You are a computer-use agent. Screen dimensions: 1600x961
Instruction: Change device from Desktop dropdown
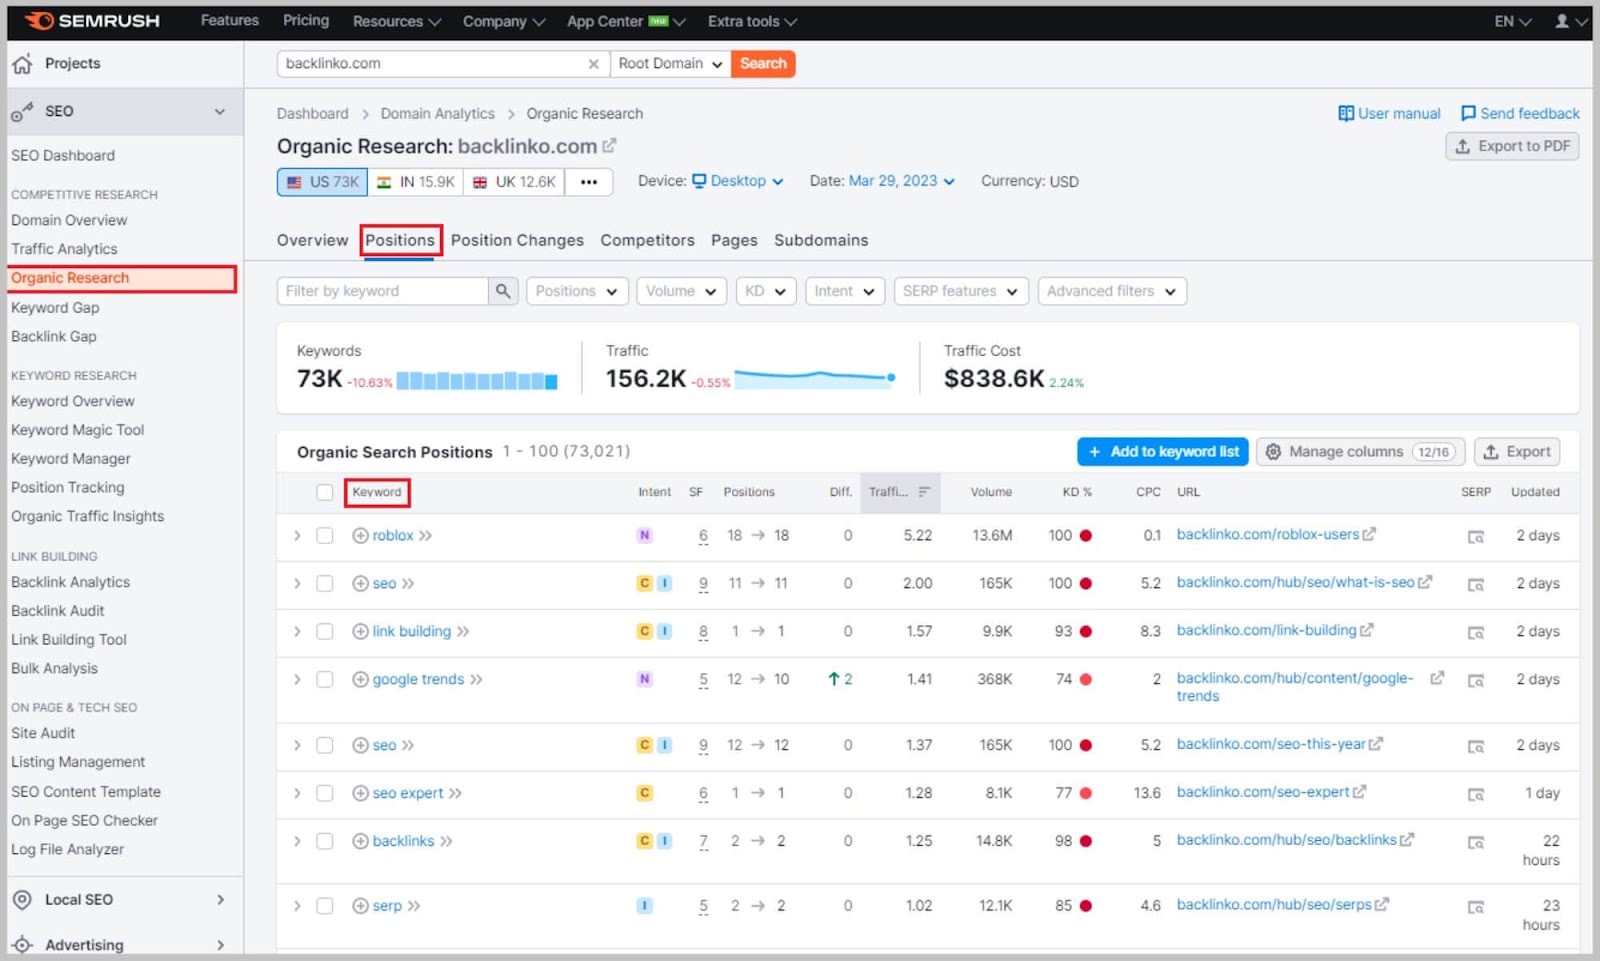738,182
